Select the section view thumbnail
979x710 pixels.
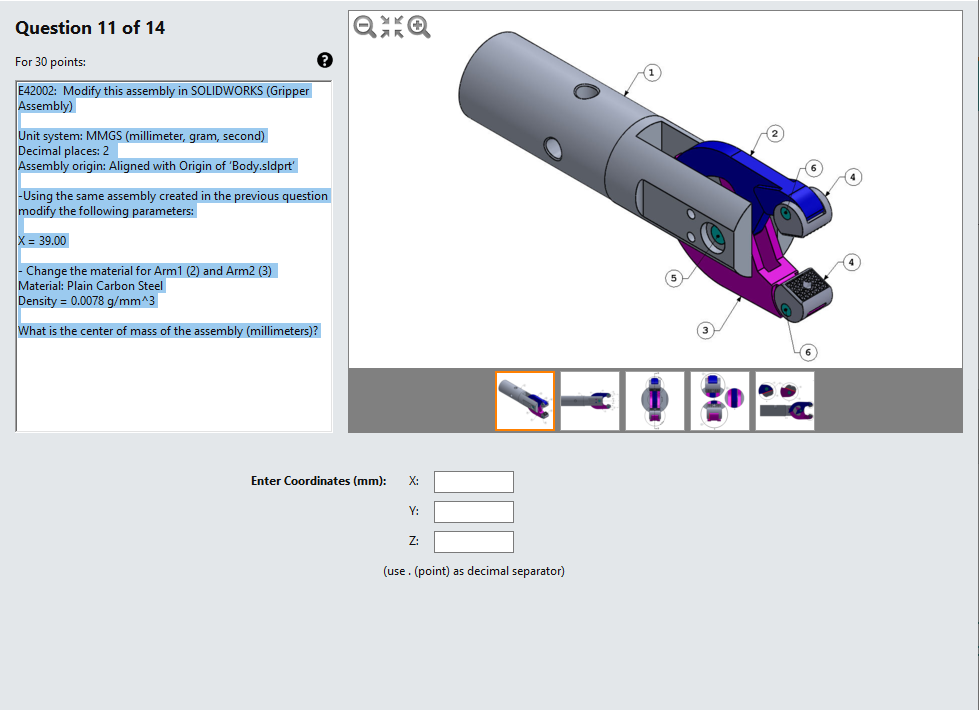pyautogui.click(x=785, y=401)
